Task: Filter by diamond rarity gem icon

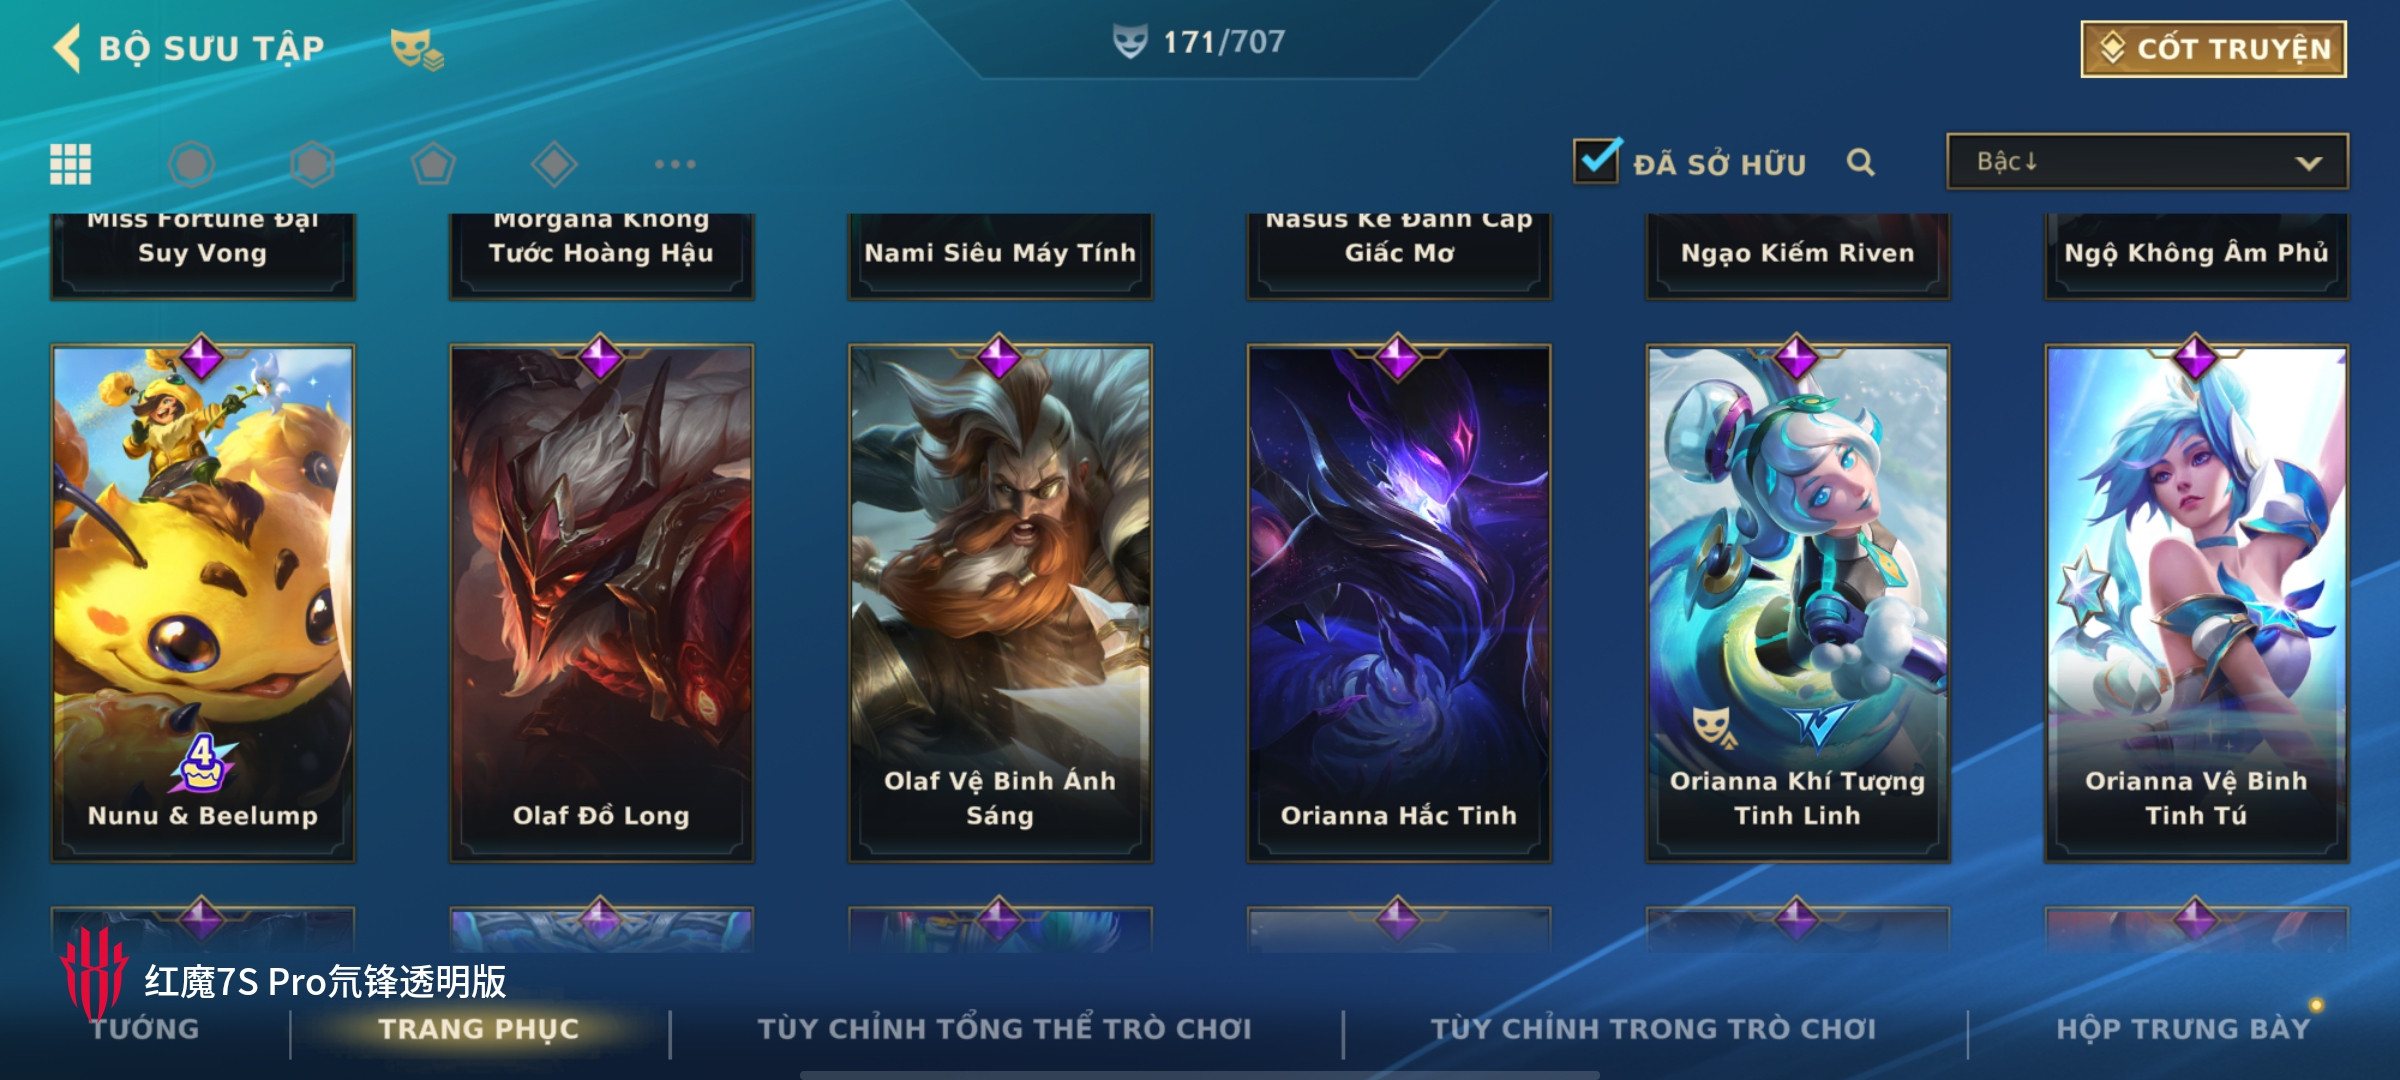Action: (554, 164)
